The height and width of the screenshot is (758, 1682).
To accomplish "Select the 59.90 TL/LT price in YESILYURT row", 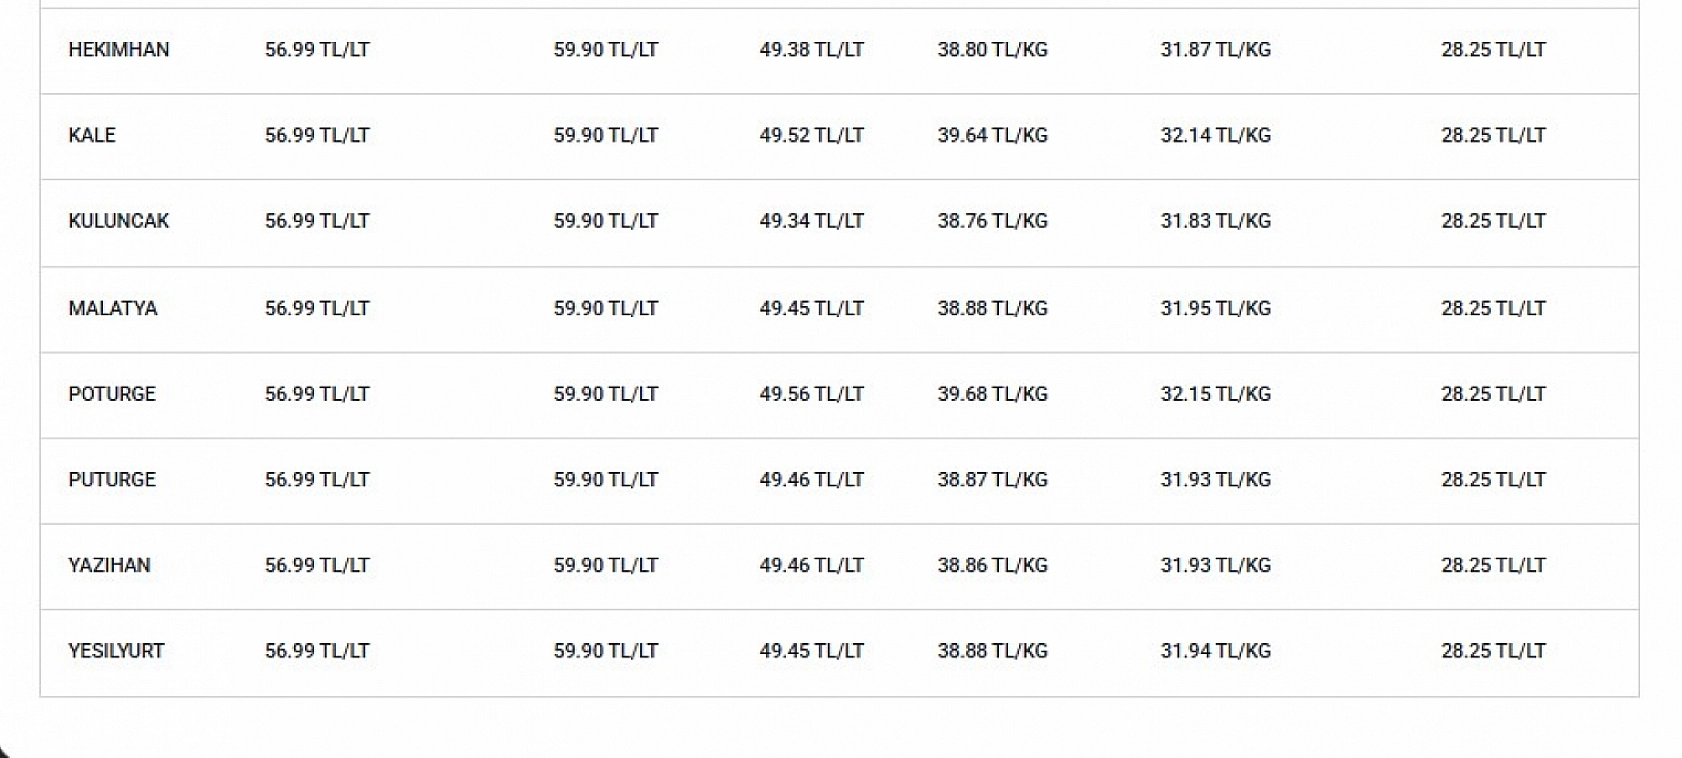I will pos(606,651).
